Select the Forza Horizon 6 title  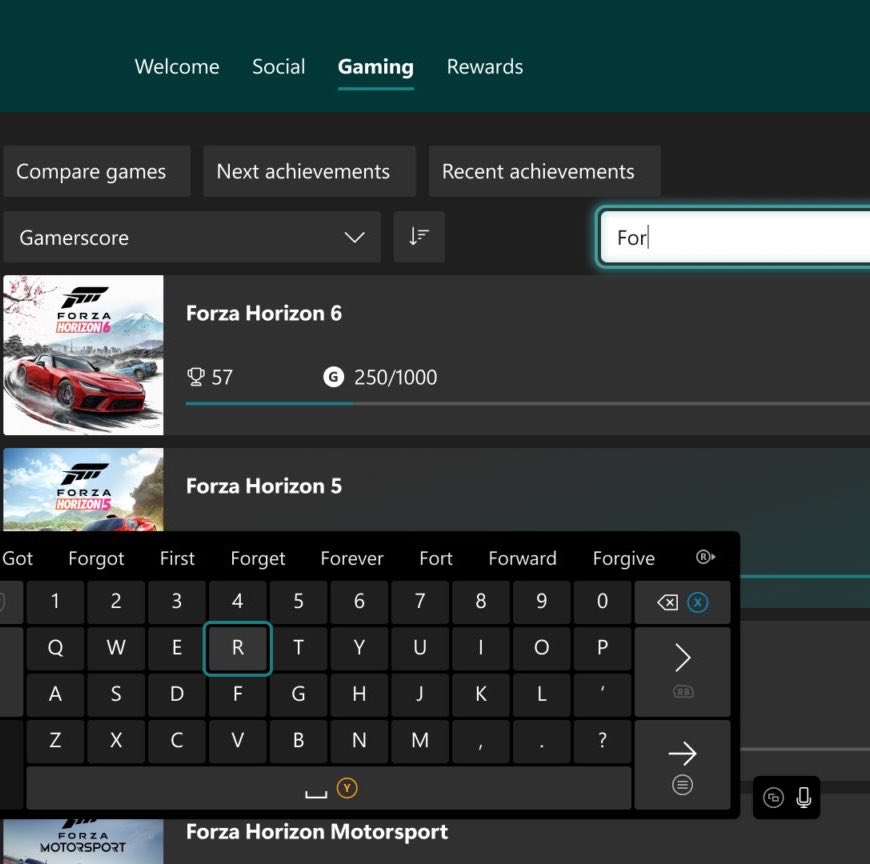click(264, 314)
